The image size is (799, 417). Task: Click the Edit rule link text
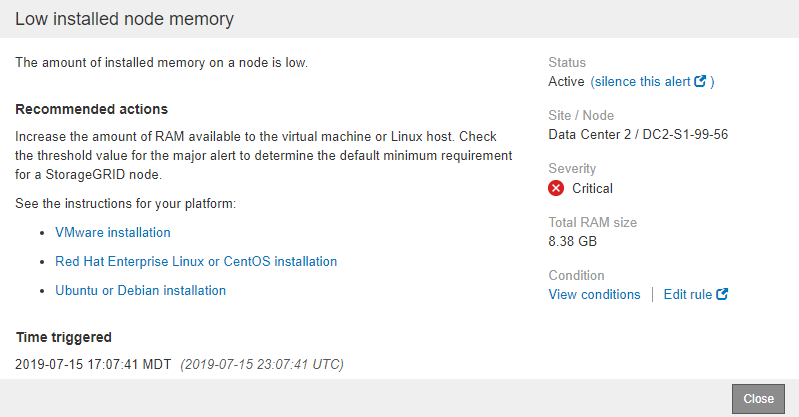click(x=688, y=295)
